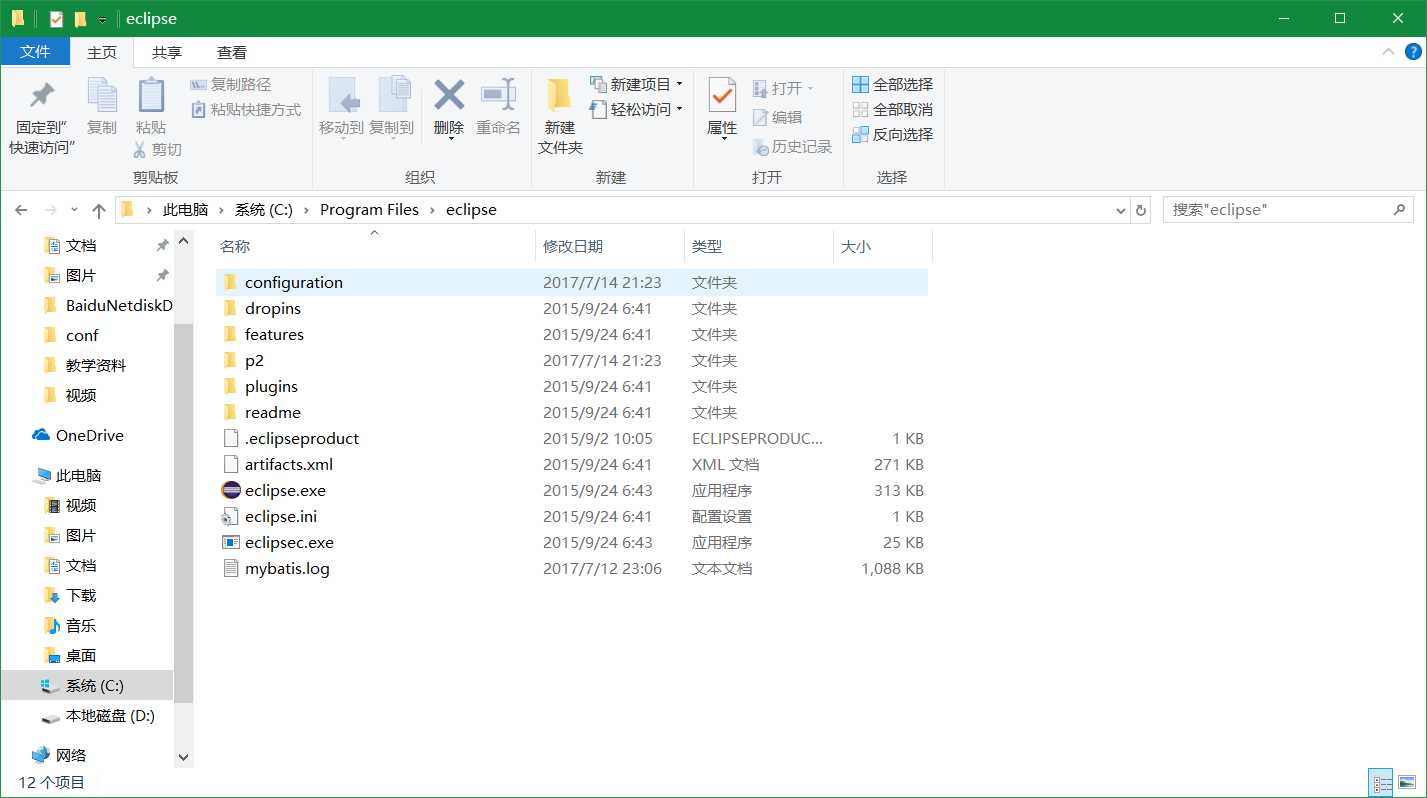Collapse the ribbon with the chevron
The height and width of the screenshot is (798, 1427).
[1388, 52]
